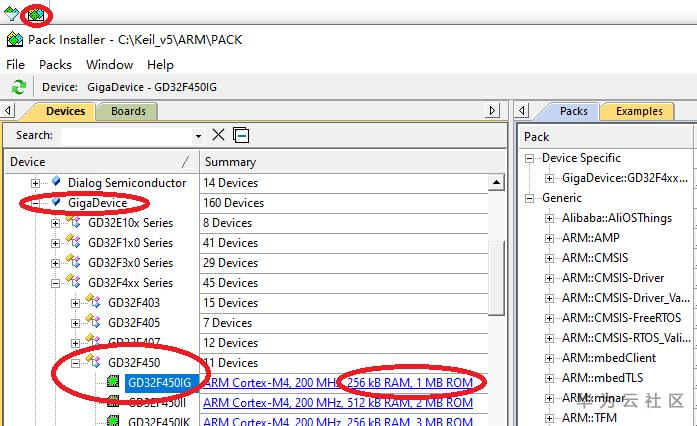The image size is (697, 426).
Task: Click the GigaDevice vendor icon
Action: point(56,202)
